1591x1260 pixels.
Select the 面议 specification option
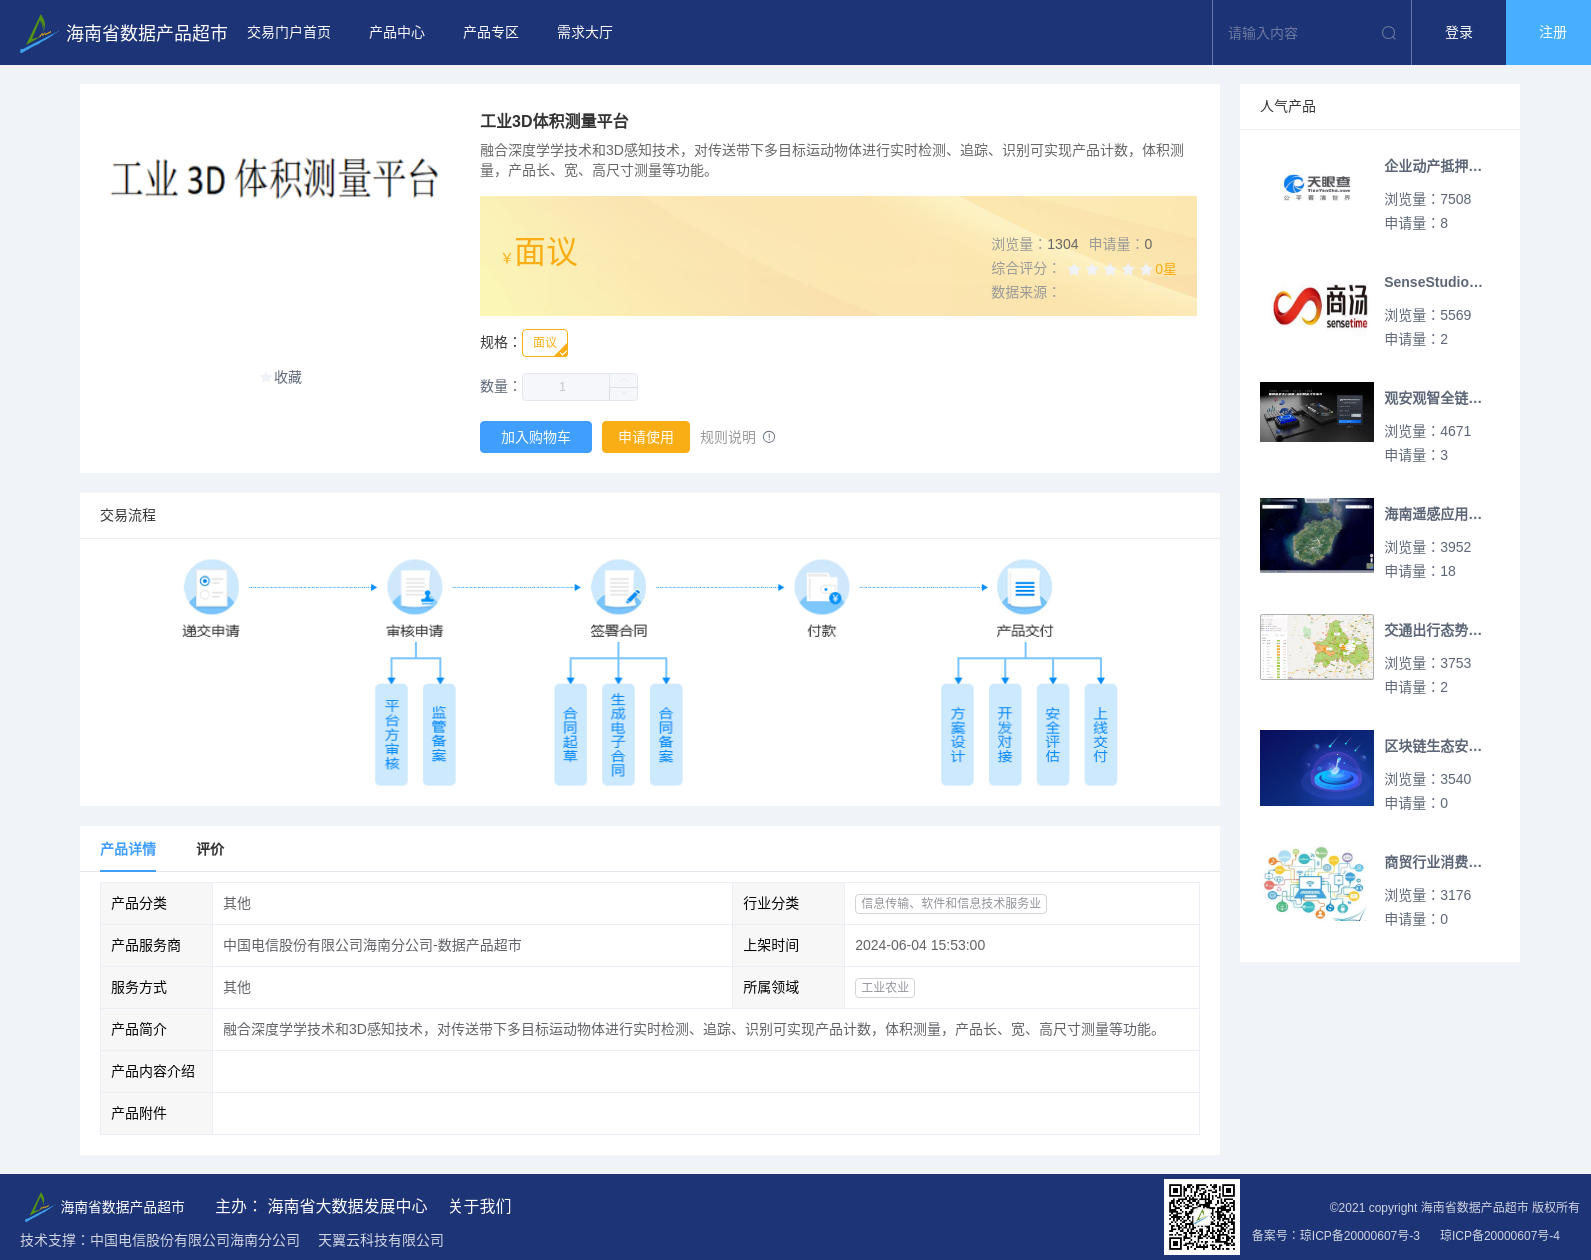click(545, 343)
